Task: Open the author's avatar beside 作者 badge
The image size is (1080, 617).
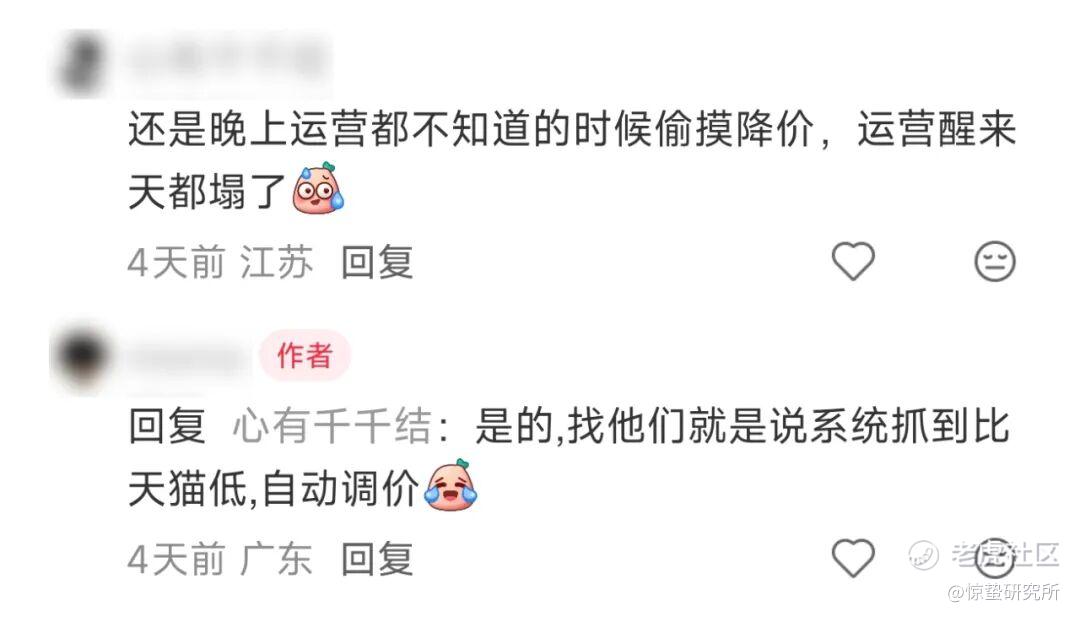Action: click(83, 357)
